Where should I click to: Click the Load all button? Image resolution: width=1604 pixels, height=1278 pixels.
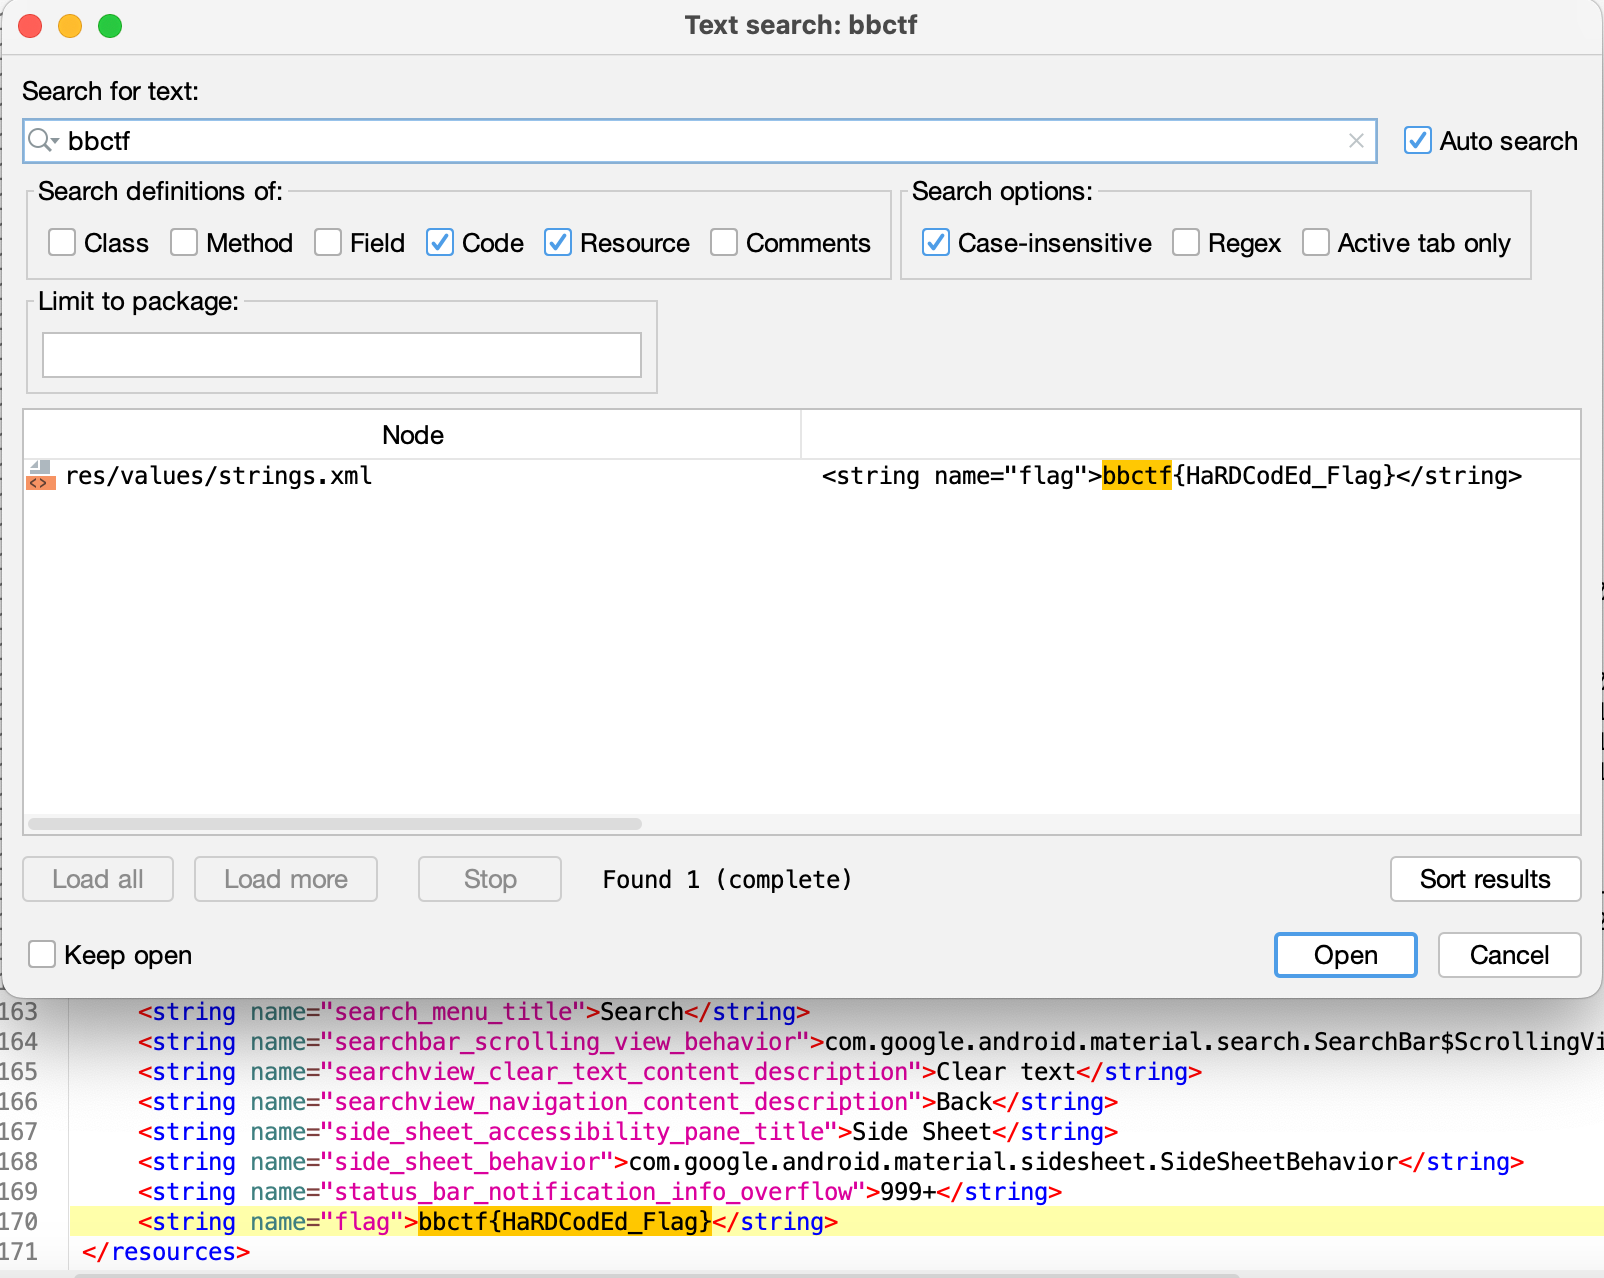[98, 879]
